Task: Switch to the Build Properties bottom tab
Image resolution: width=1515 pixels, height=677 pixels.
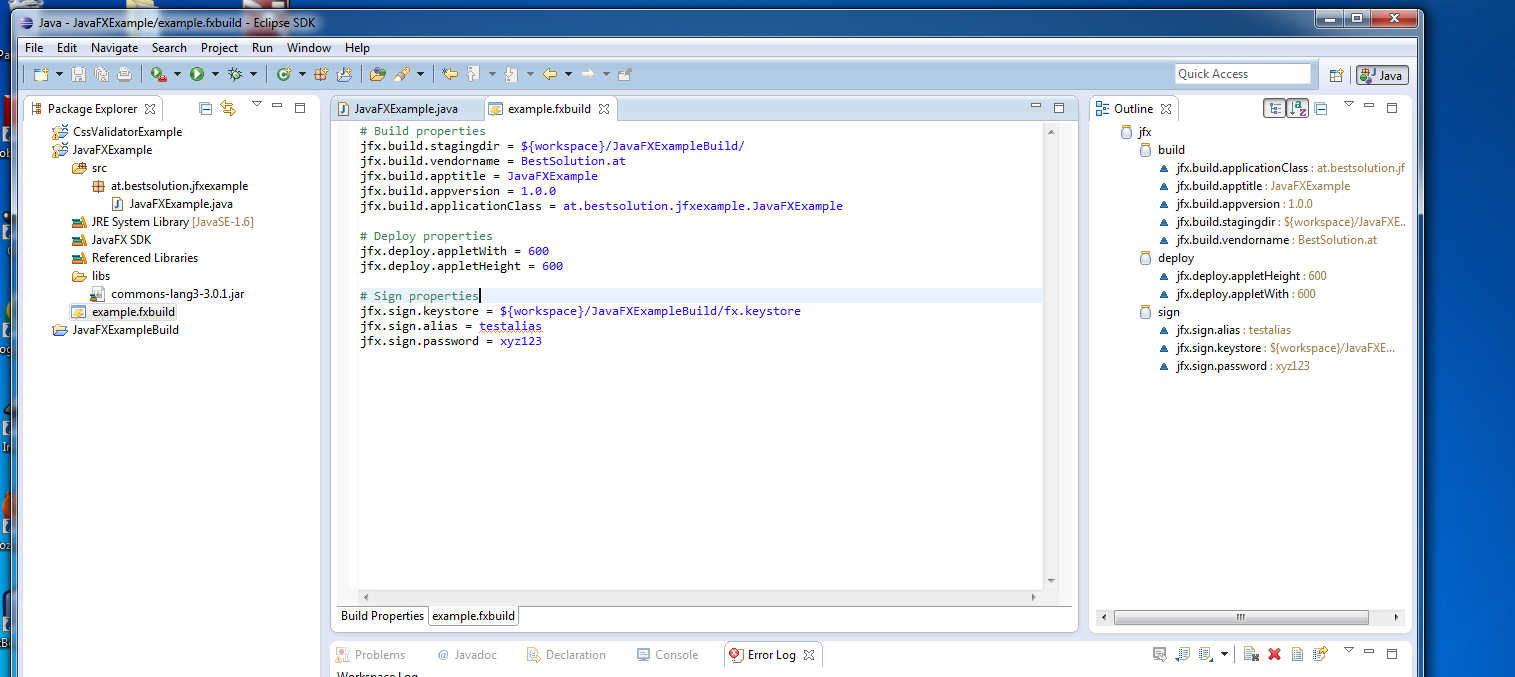Action: [x=382, y=616]
